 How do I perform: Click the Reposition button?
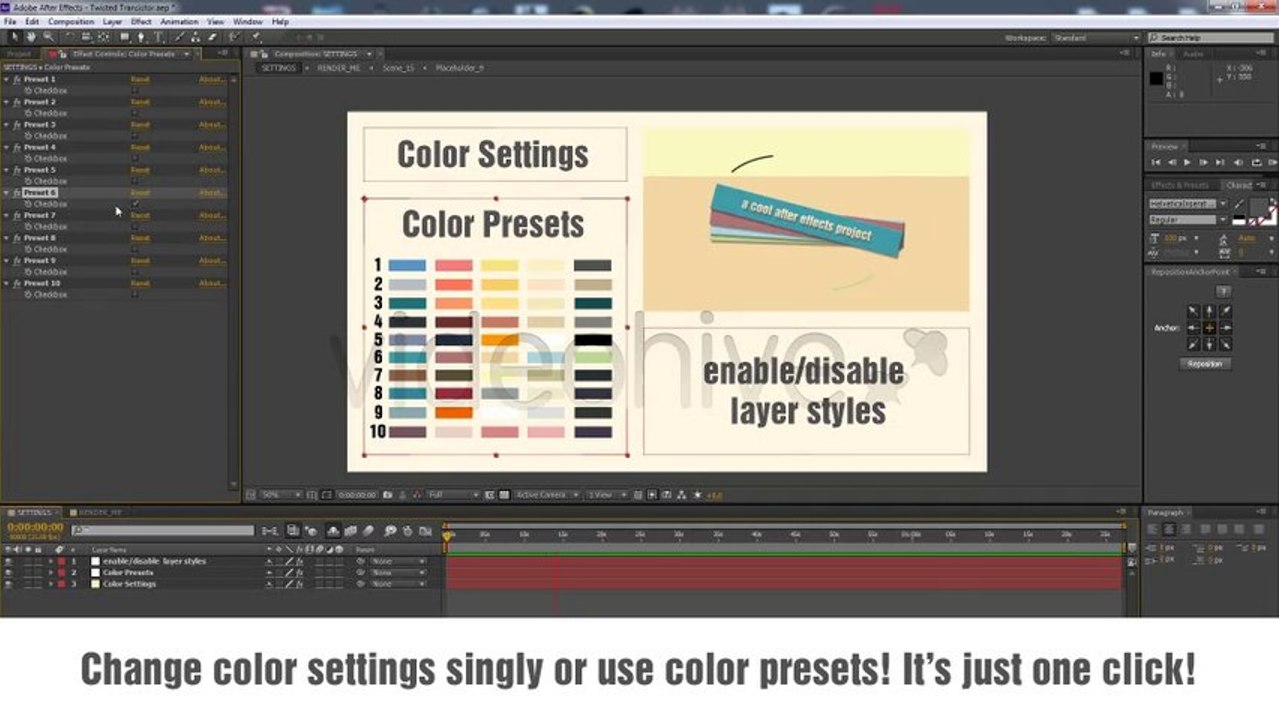[1205, 364]
